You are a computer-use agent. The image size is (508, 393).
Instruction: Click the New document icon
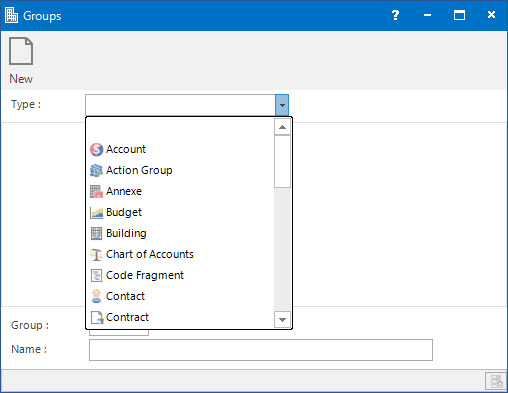21,51
